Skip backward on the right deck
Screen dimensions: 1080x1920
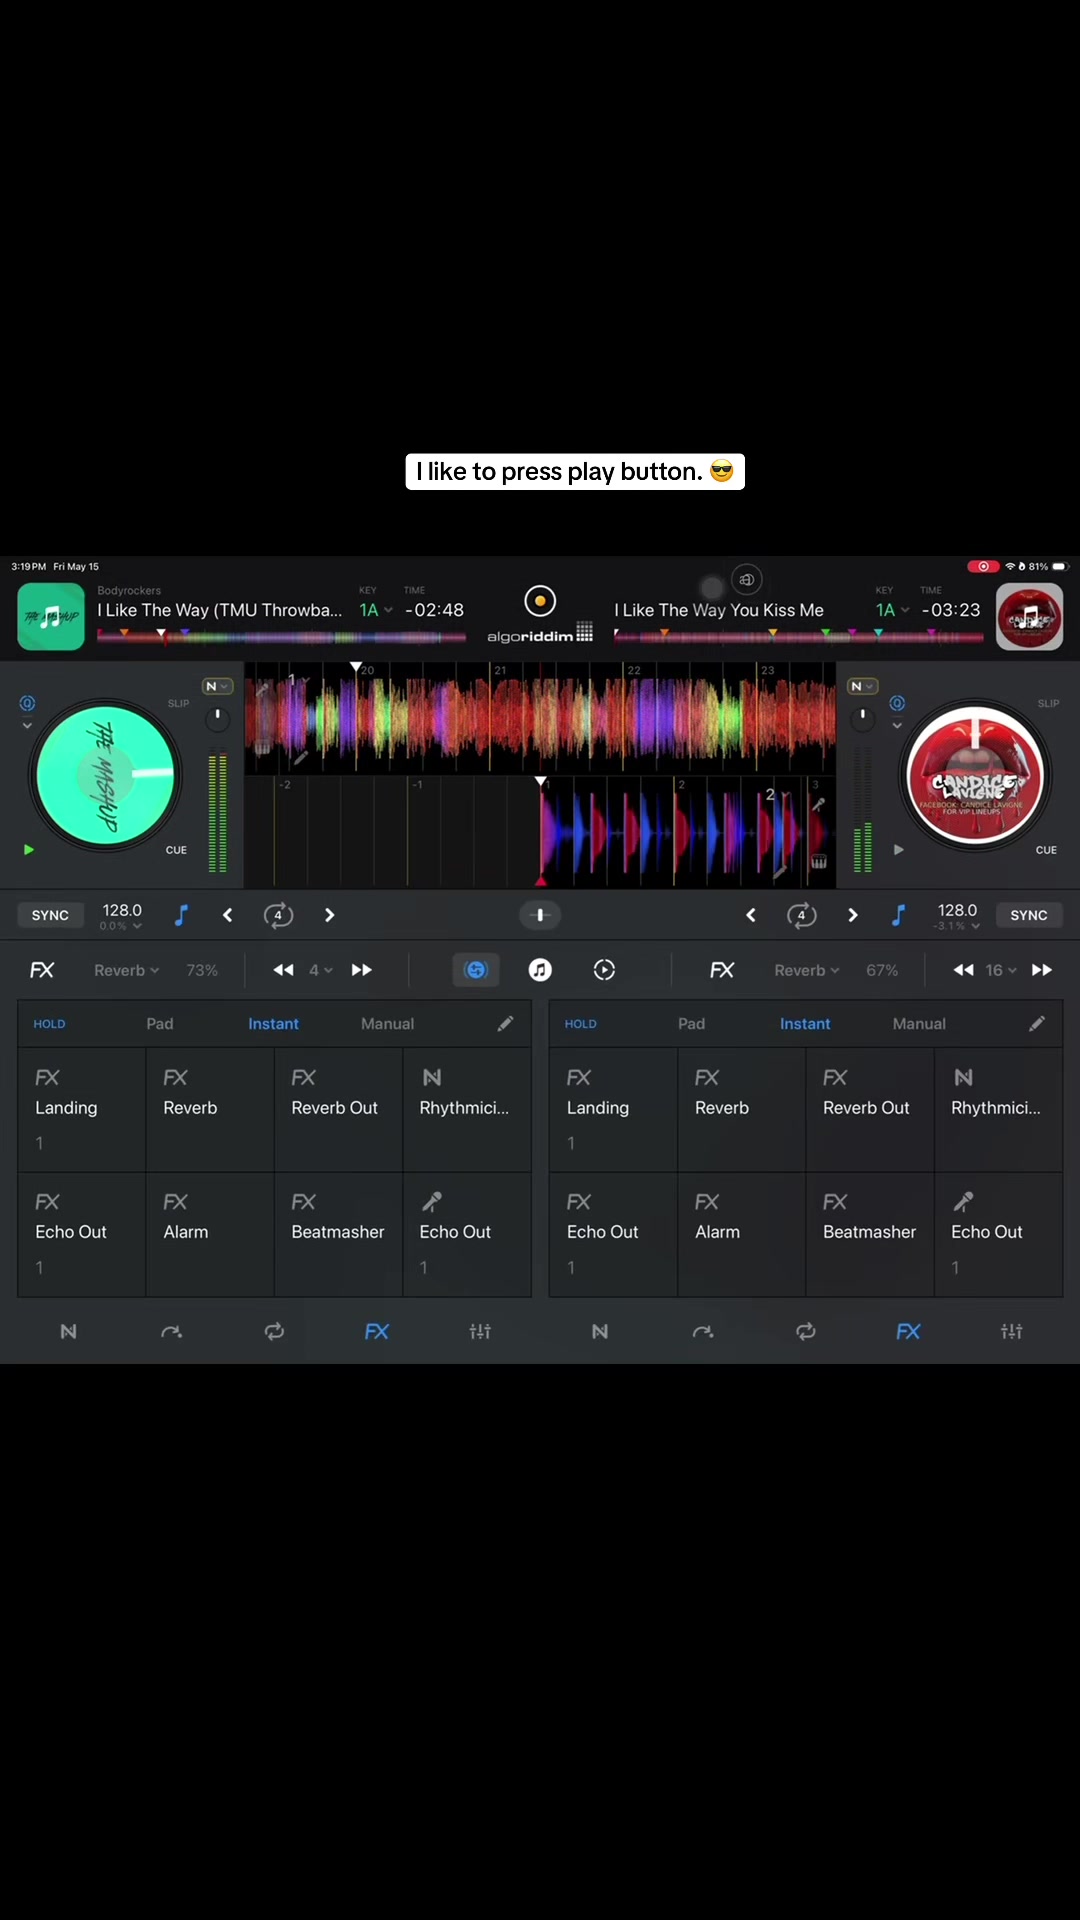(963, 970)
